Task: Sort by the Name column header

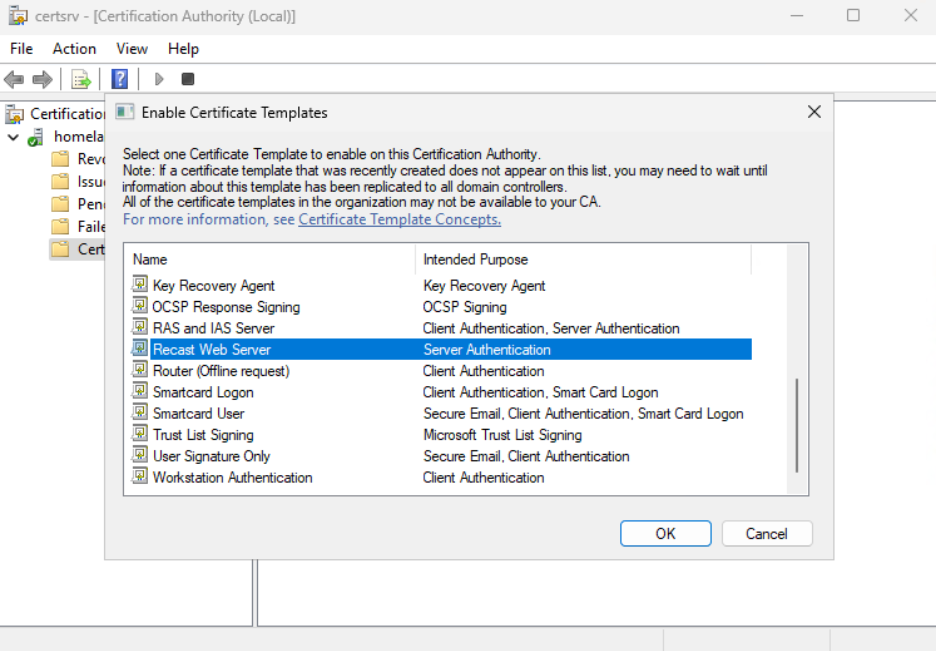Action: [270, 260]
